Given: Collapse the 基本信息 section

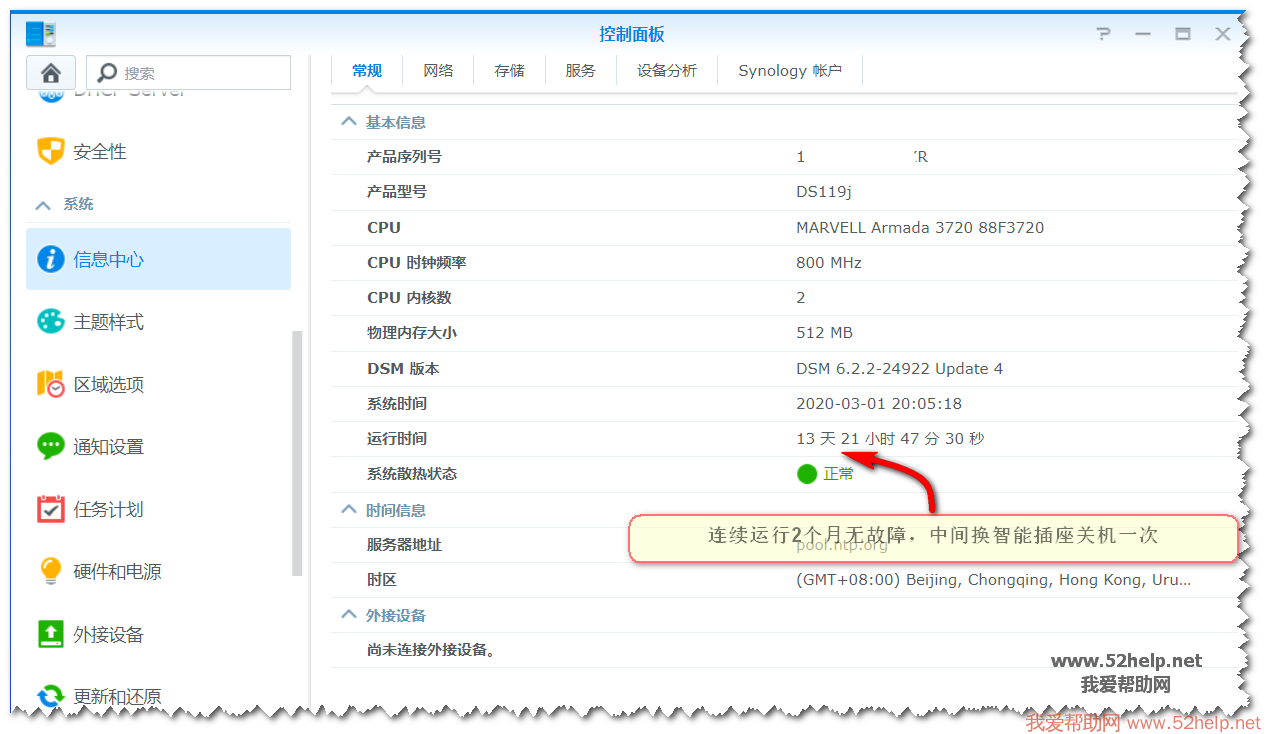Looking at the screenshot, I should click(x=349, y=122).
